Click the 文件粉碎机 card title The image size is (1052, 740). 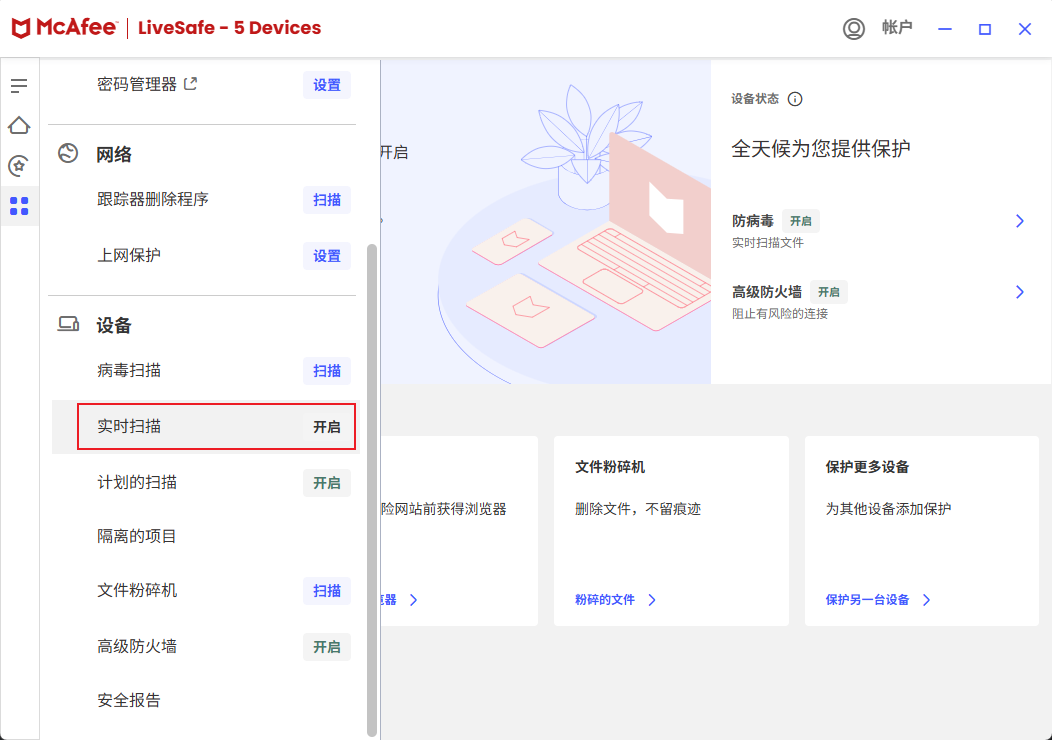(610, 467)
